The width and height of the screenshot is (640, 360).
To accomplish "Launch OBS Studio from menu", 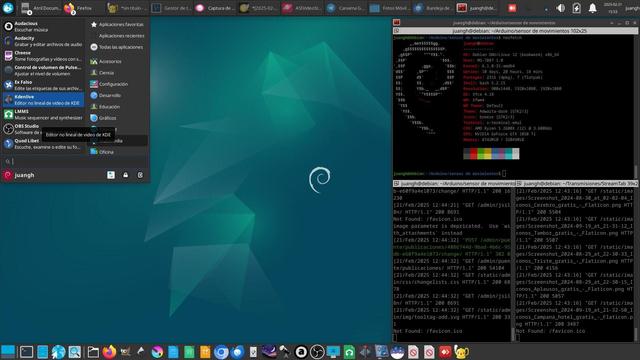I will click(43, 129).
